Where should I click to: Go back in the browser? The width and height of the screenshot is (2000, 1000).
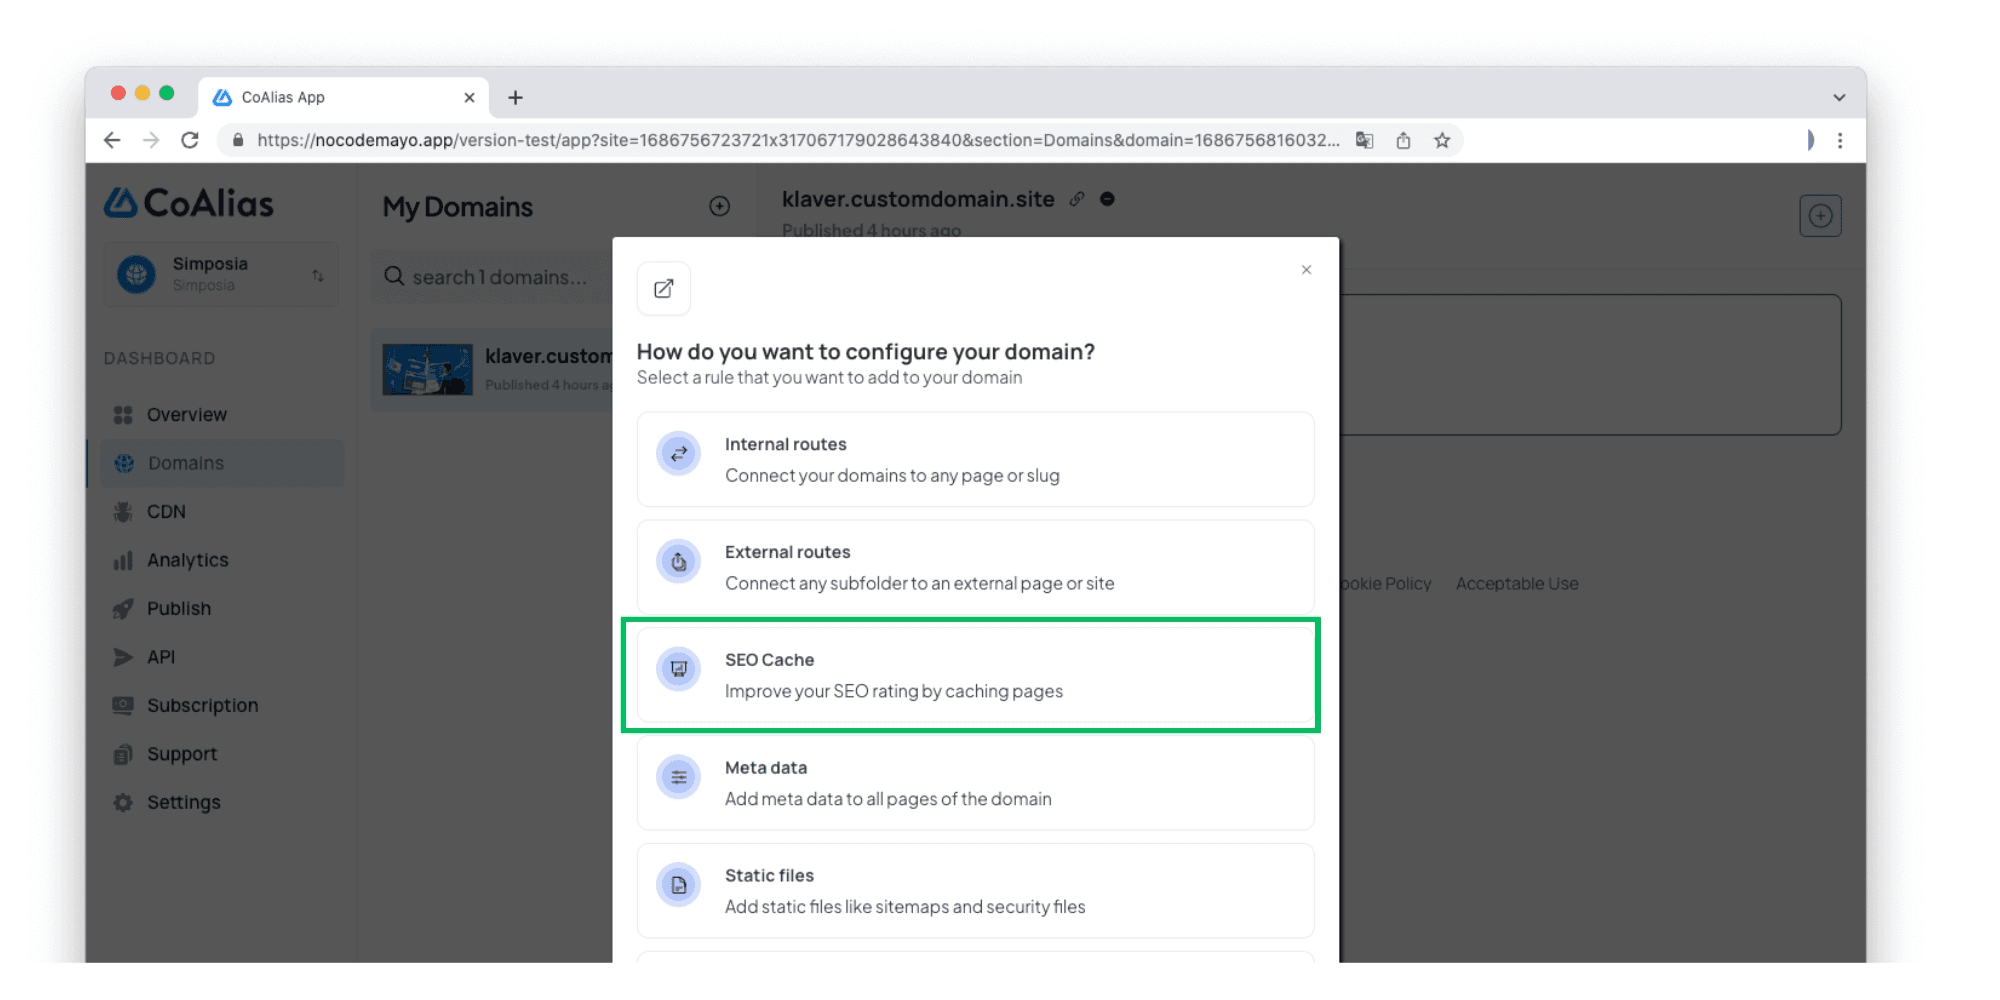tap(112, 141)
